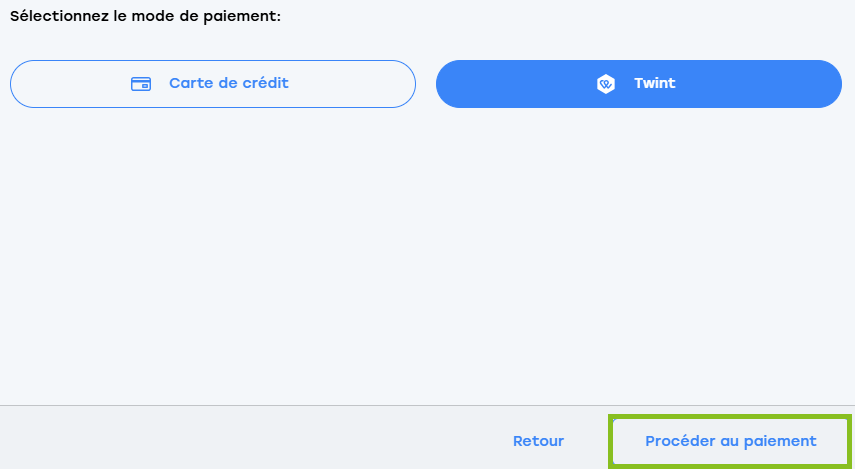Tap the white Twint badge icon
The width and height of the screenshot is (855, 469).
[x=606, y=84]
